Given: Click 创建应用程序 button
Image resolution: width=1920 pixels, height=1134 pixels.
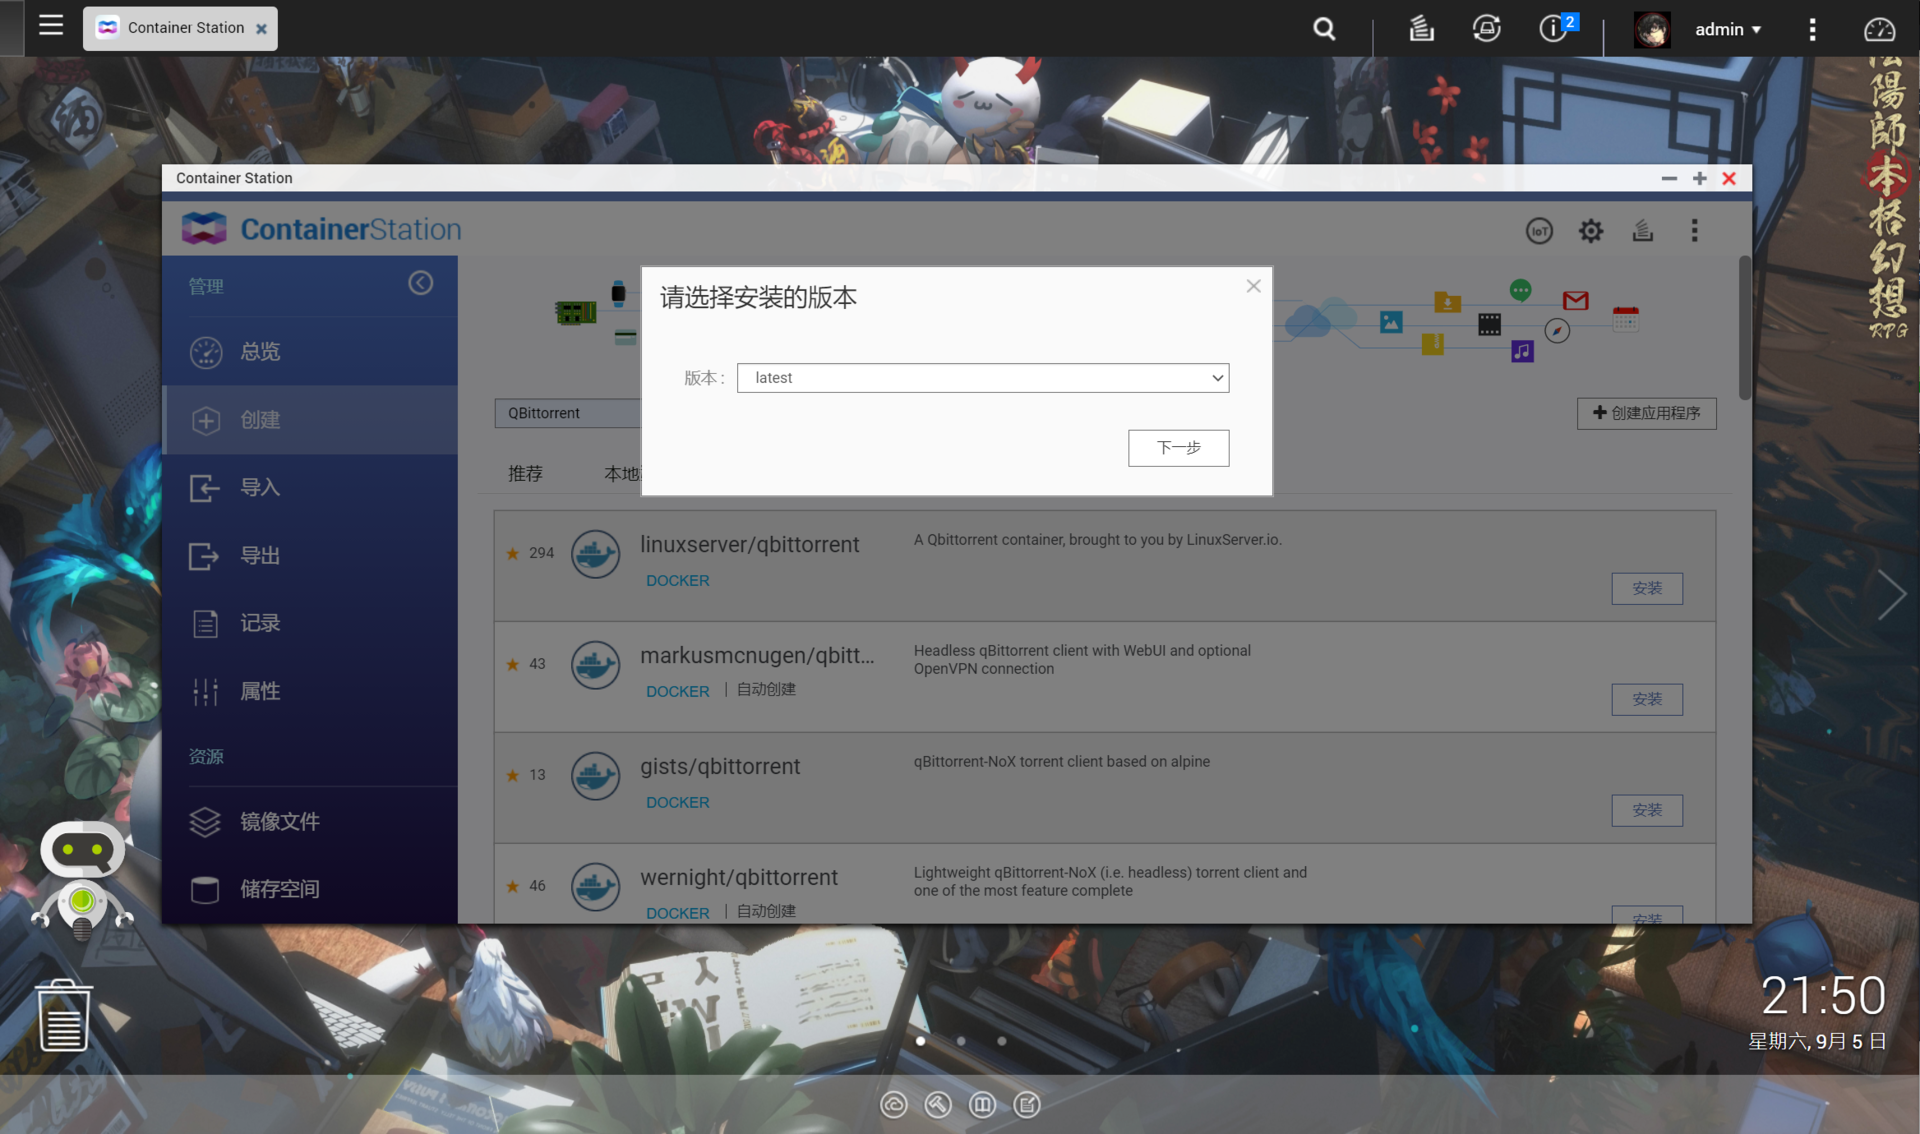Looking at the screenshot, I should pos(1646,413).
